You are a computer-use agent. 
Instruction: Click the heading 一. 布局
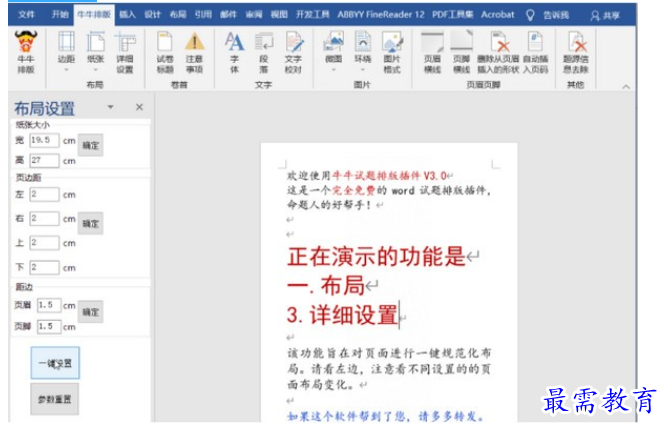point(326,285)
